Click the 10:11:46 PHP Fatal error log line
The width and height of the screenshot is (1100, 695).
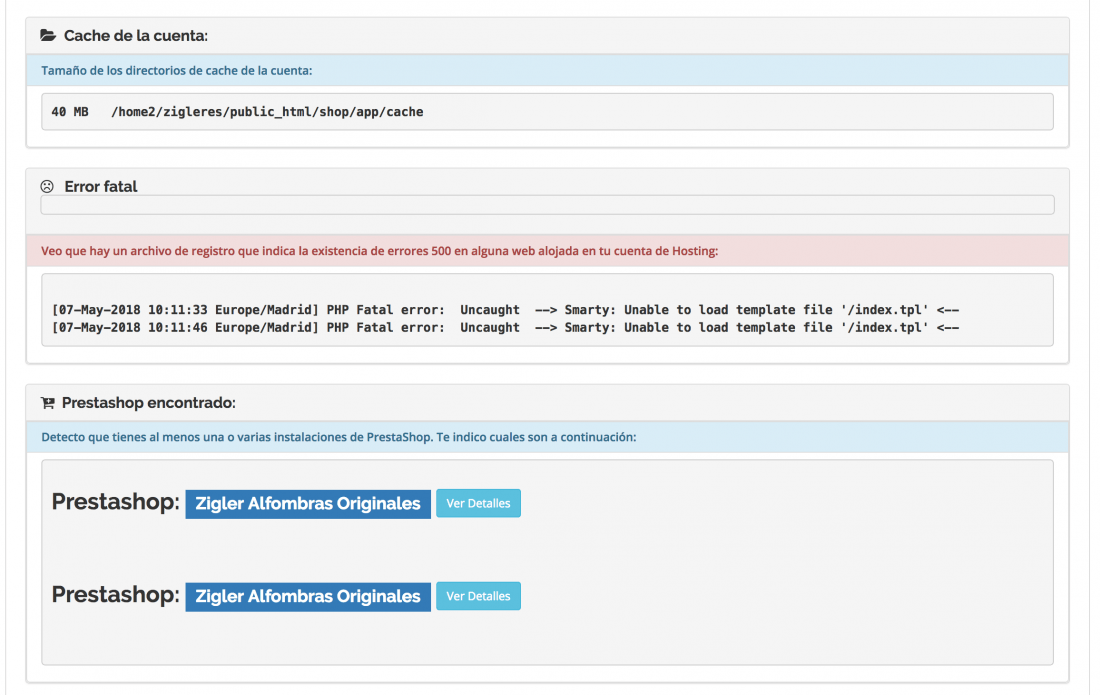click(x=505, y=328)
